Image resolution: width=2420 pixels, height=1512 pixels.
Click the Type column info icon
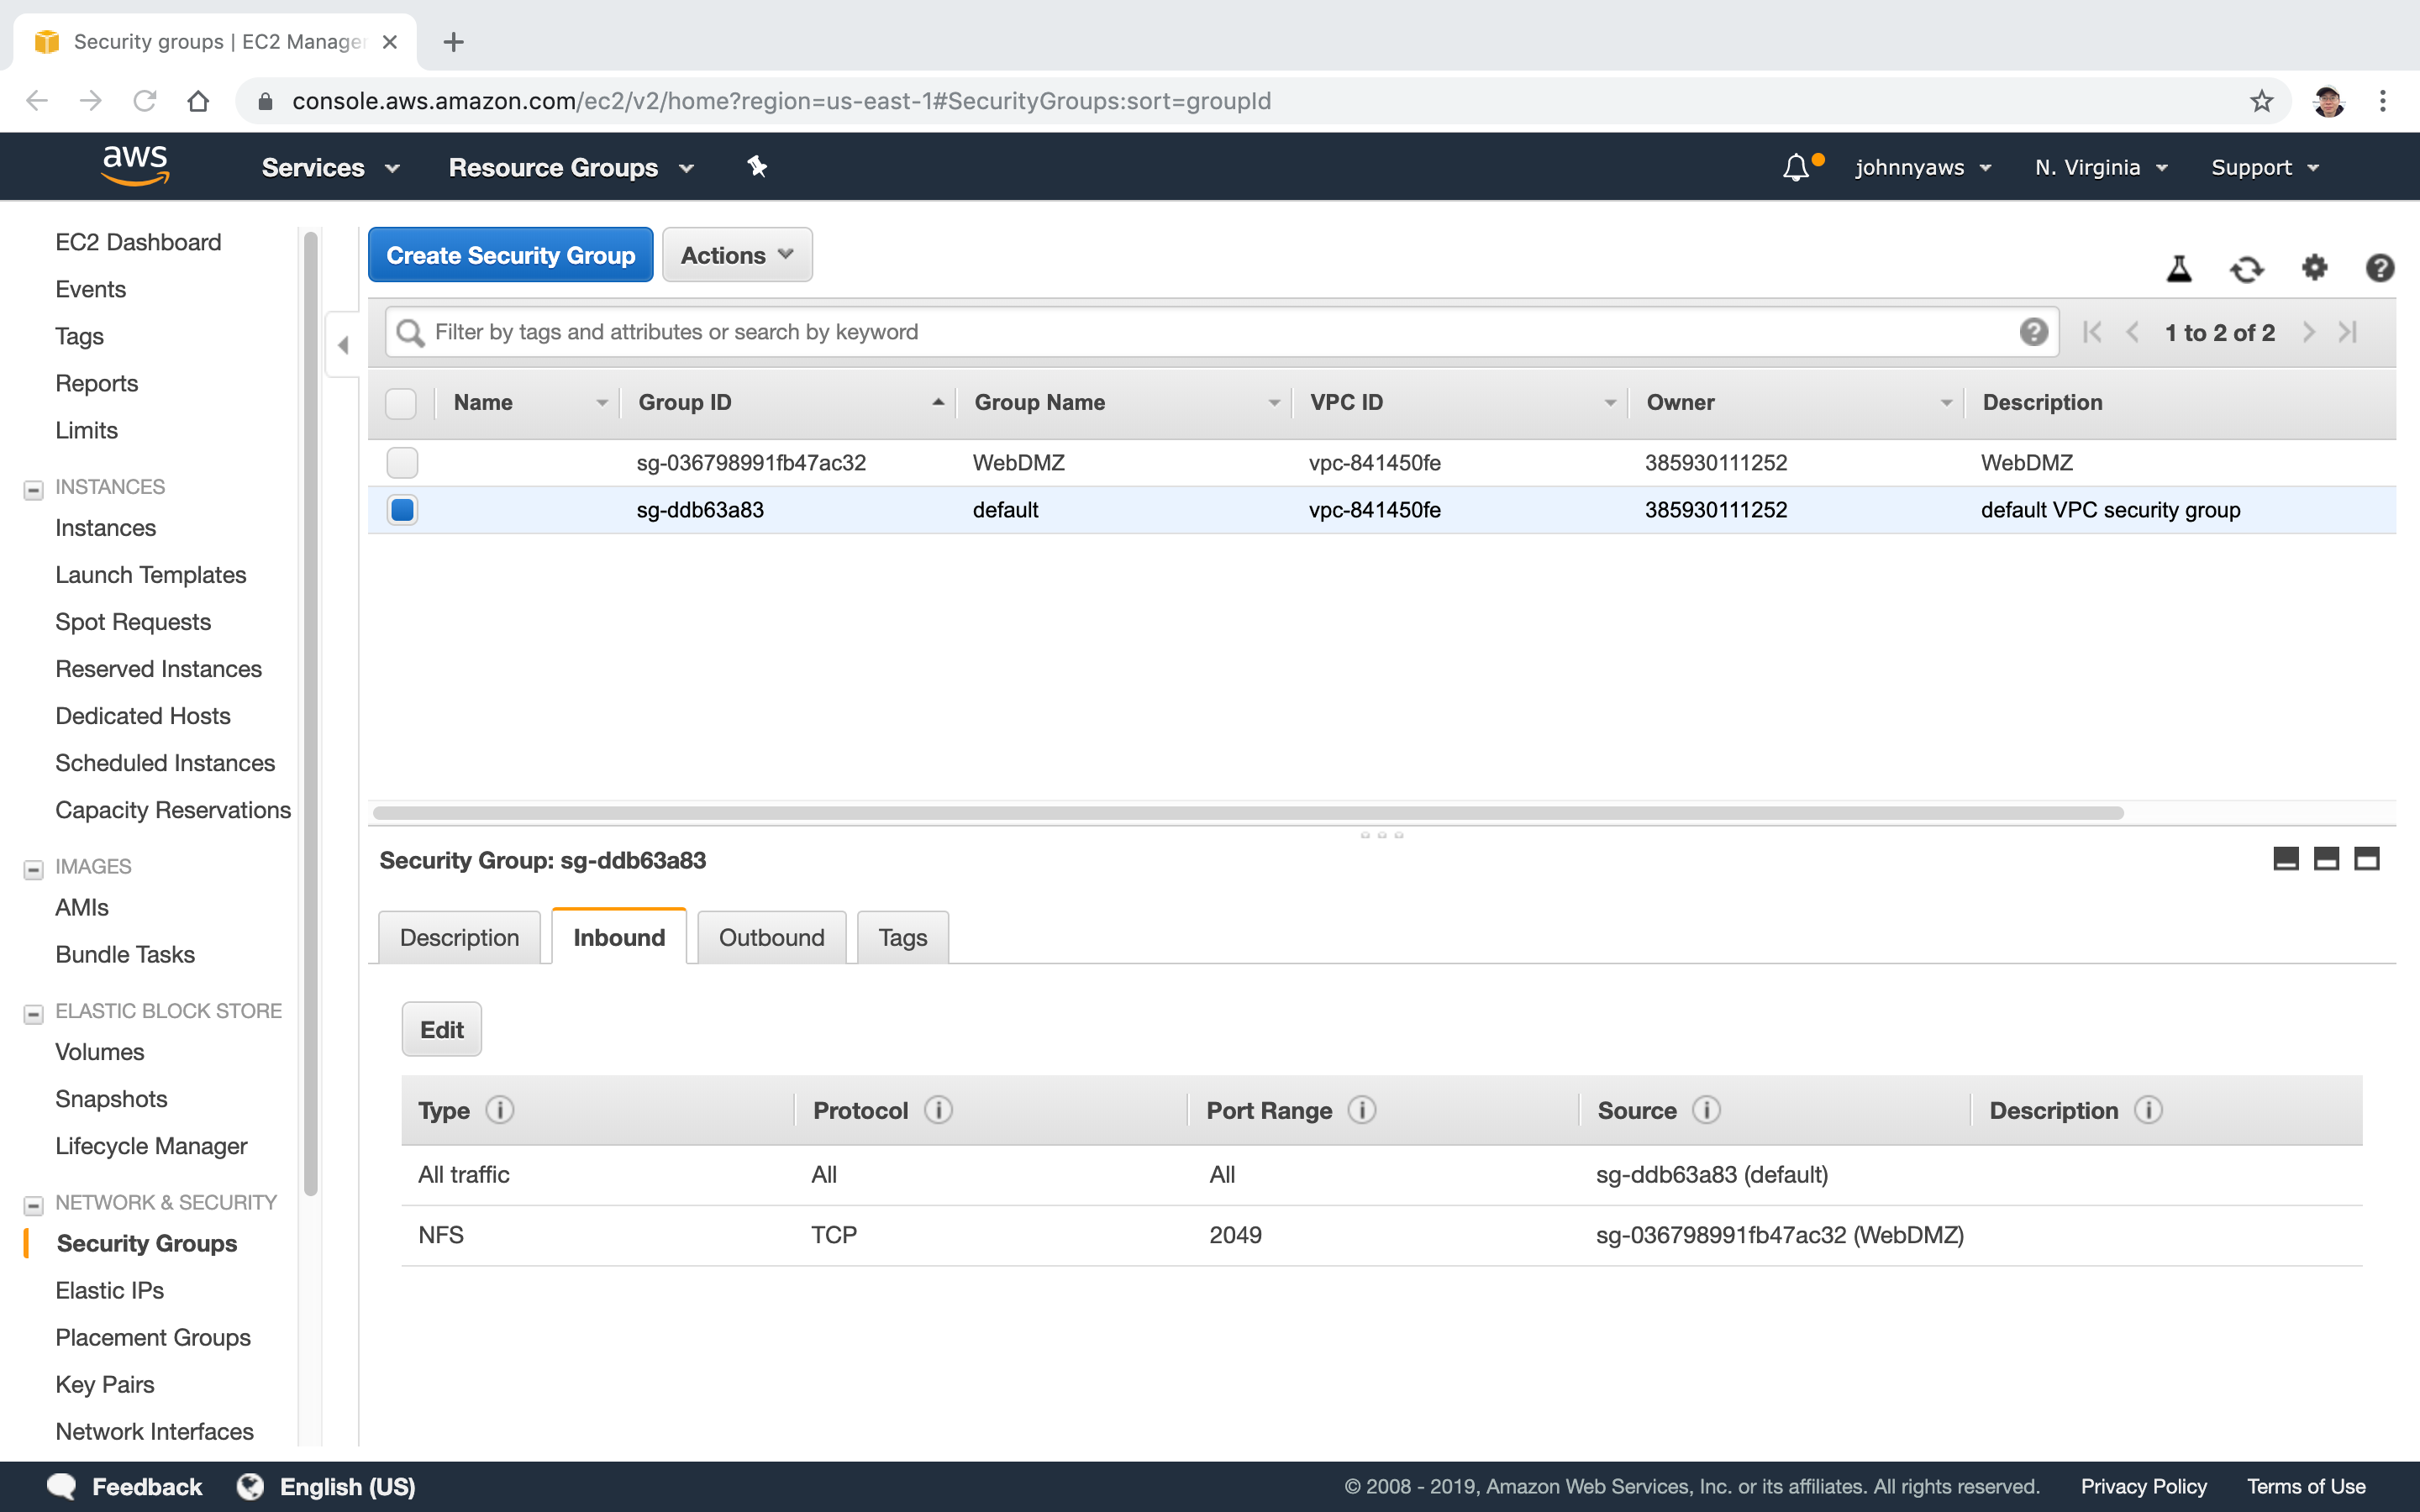tap(500, 1110)
